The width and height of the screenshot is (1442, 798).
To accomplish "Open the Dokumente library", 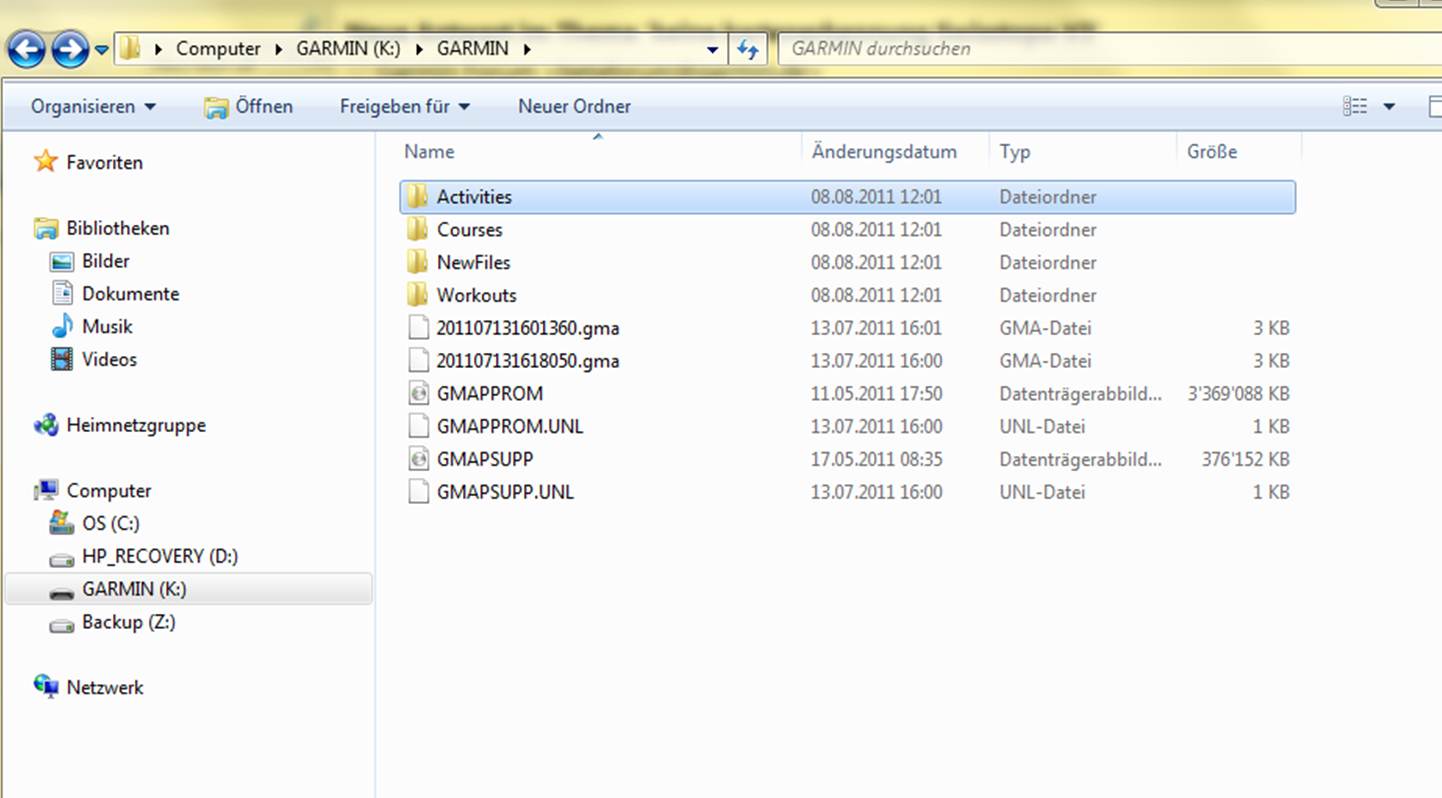I will tap(131, 294).
